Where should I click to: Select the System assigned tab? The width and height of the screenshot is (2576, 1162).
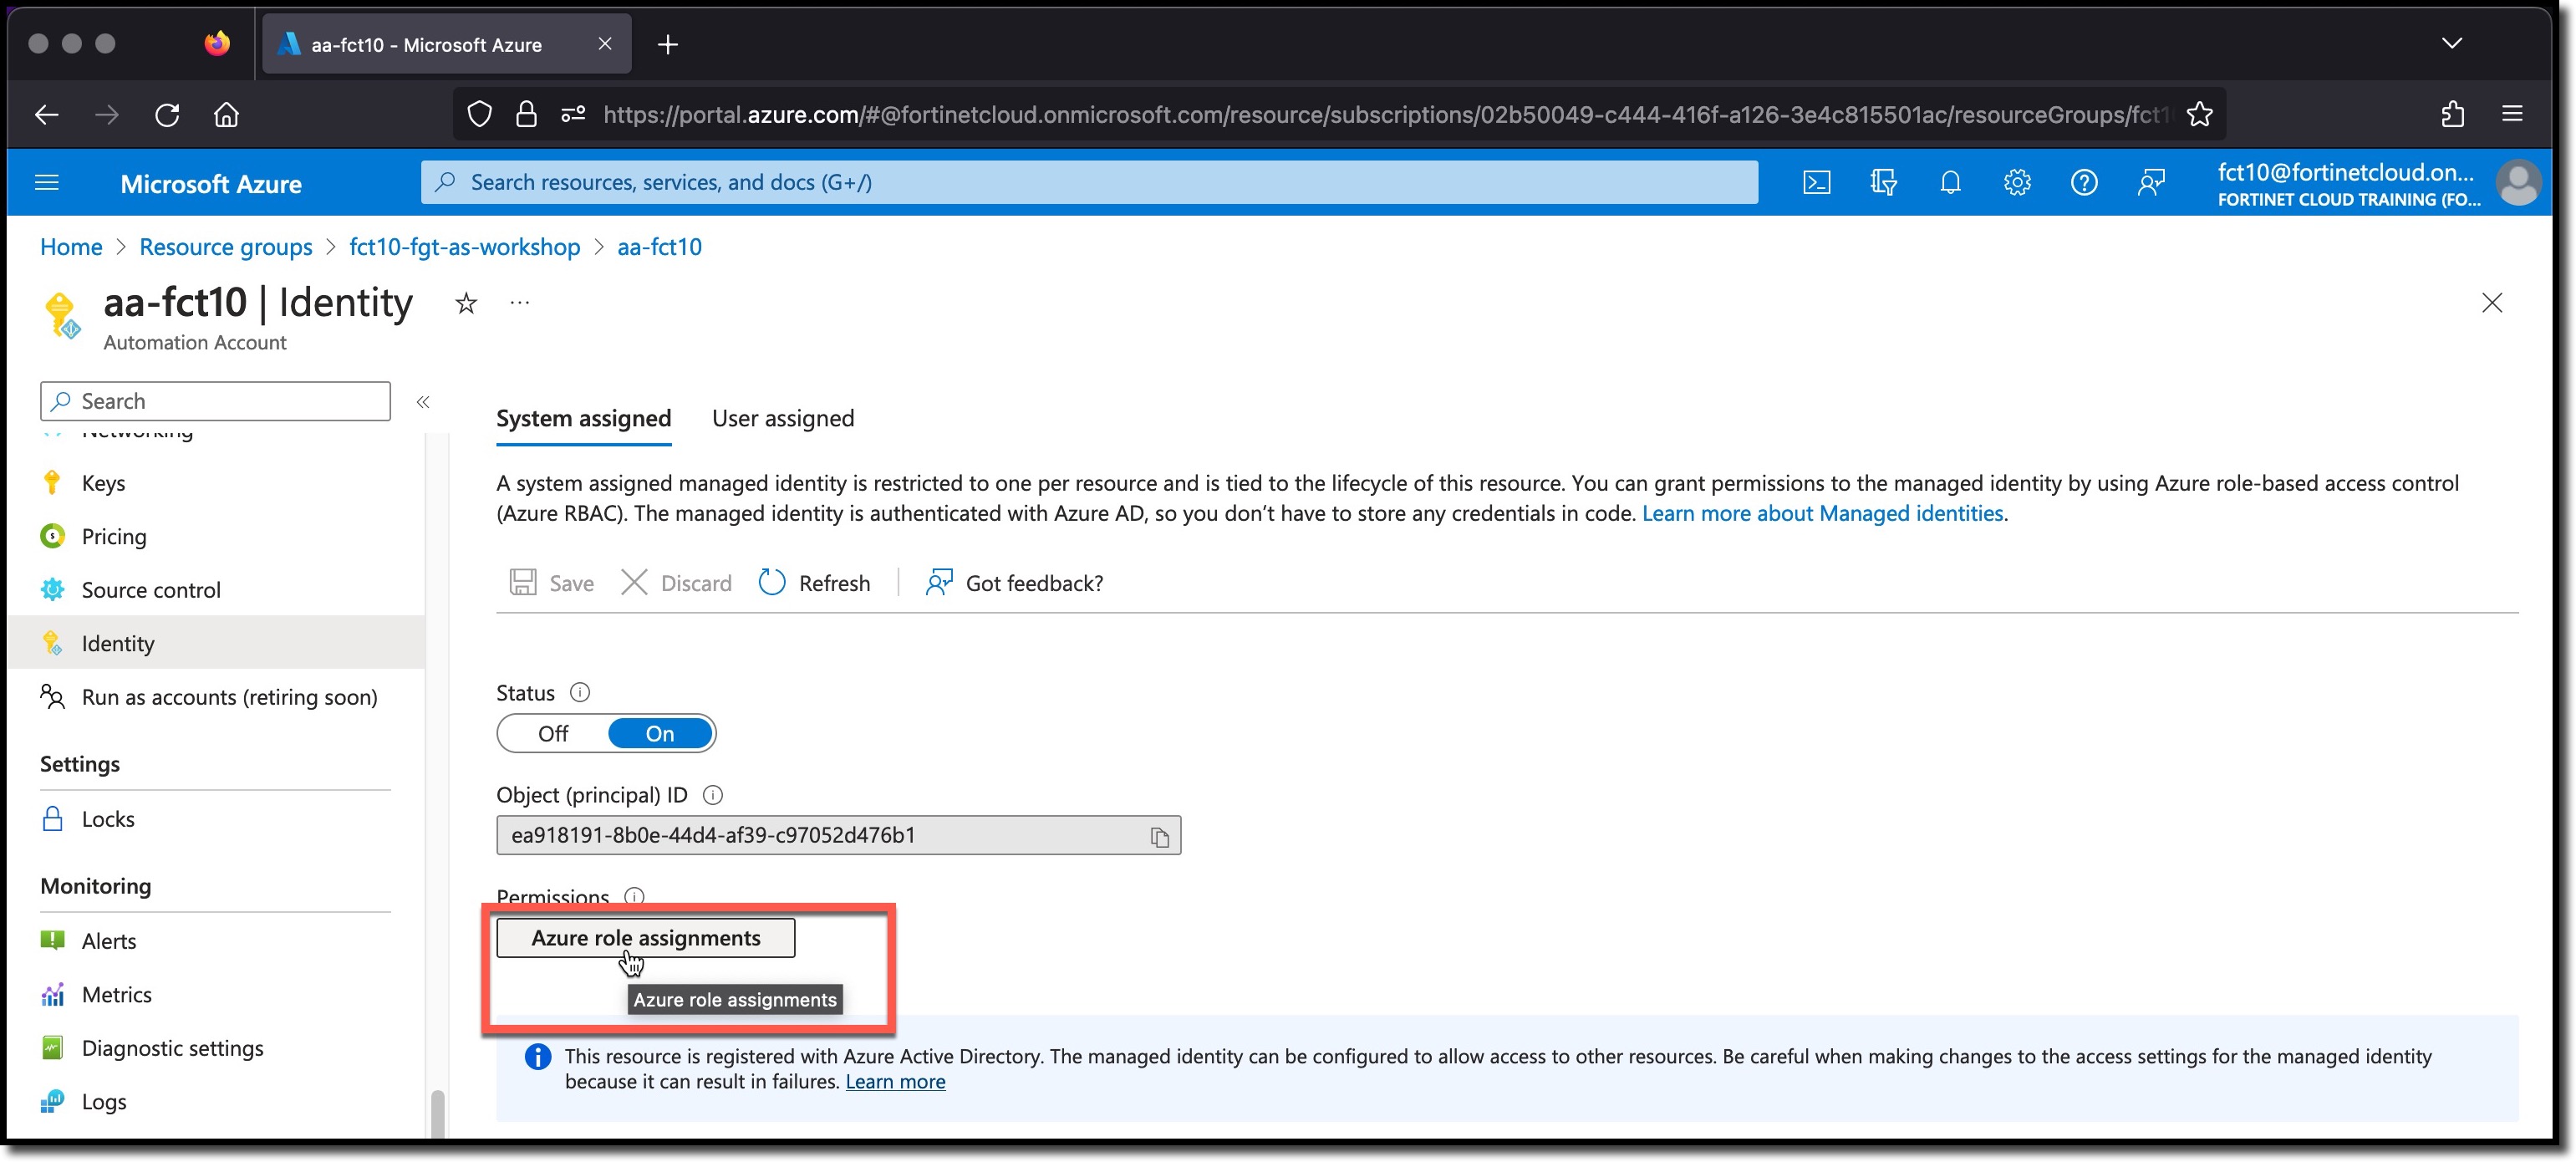(x=583, y=417)
